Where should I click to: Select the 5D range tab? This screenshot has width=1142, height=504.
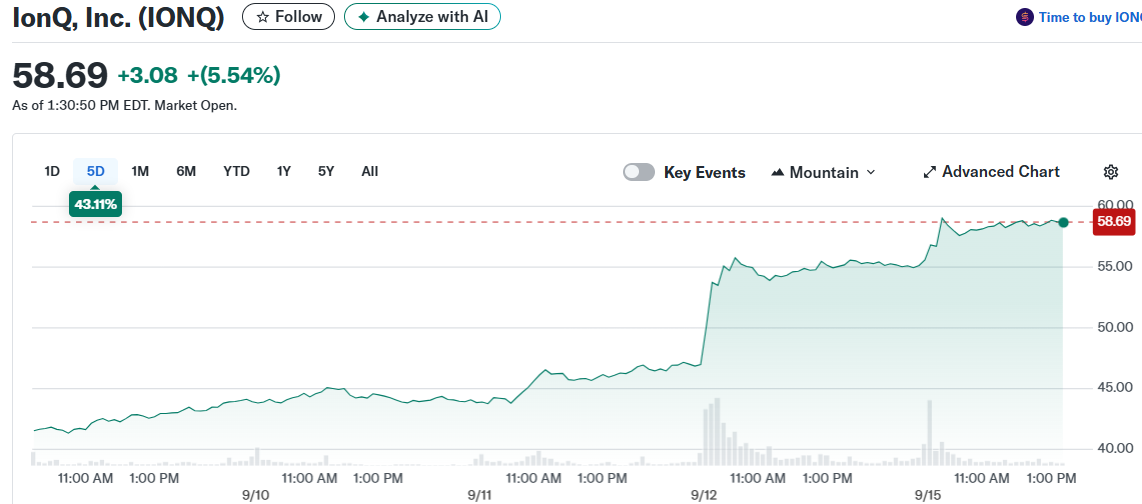tap(95, 172)
